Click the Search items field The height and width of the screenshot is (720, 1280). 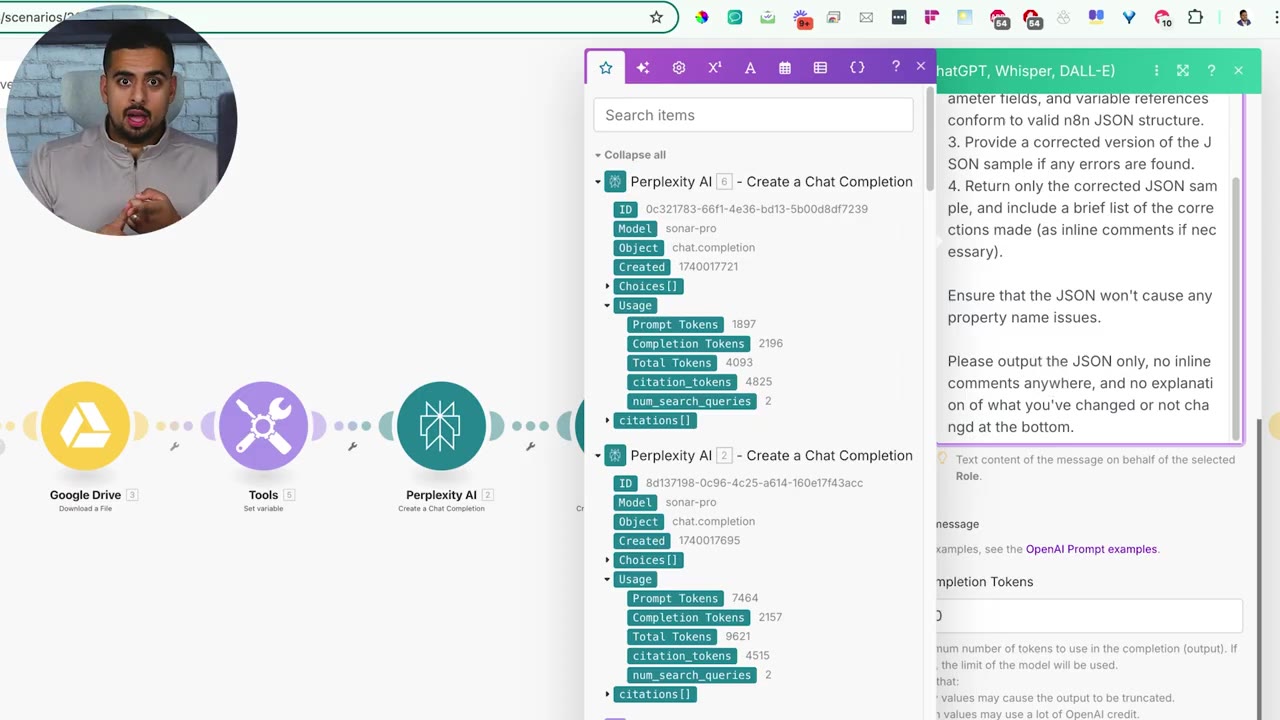(x=753, y=115)
